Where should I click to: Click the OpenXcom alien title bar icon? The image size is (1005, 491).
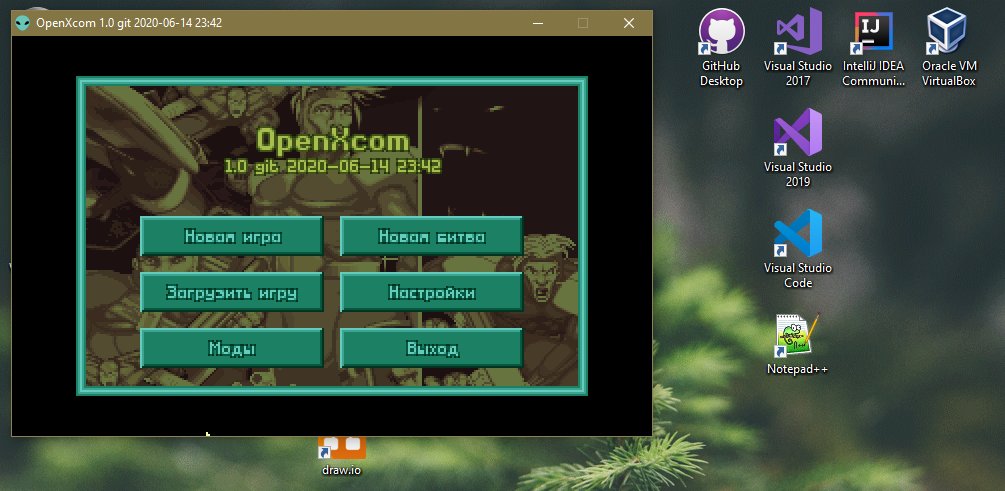(23, 23)
